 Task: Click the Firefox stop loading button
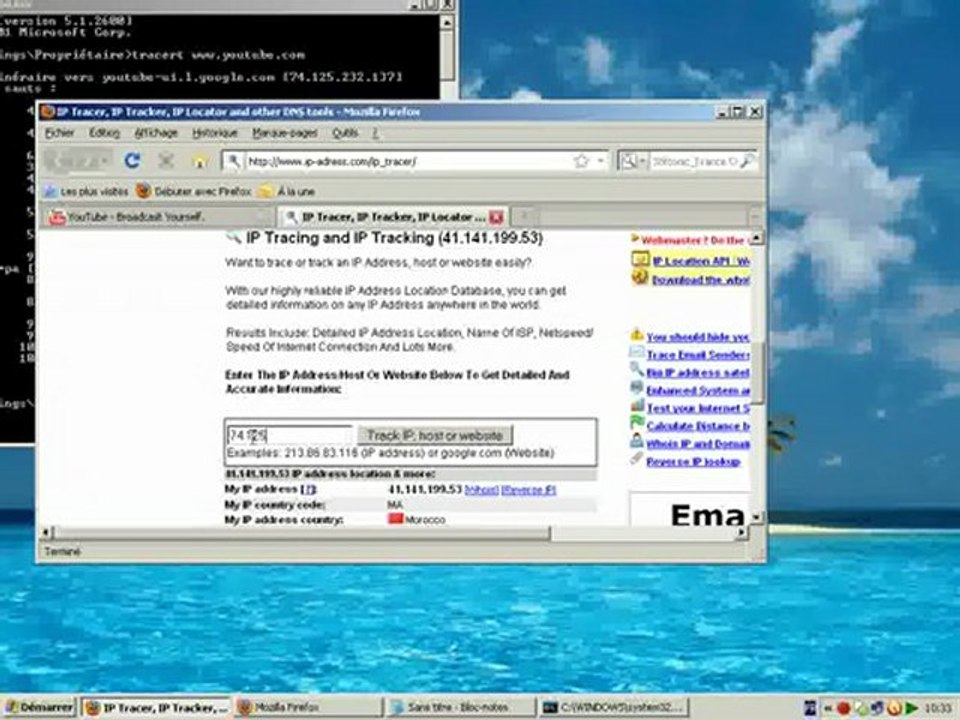pyautogui.click(x=166, y=161)
